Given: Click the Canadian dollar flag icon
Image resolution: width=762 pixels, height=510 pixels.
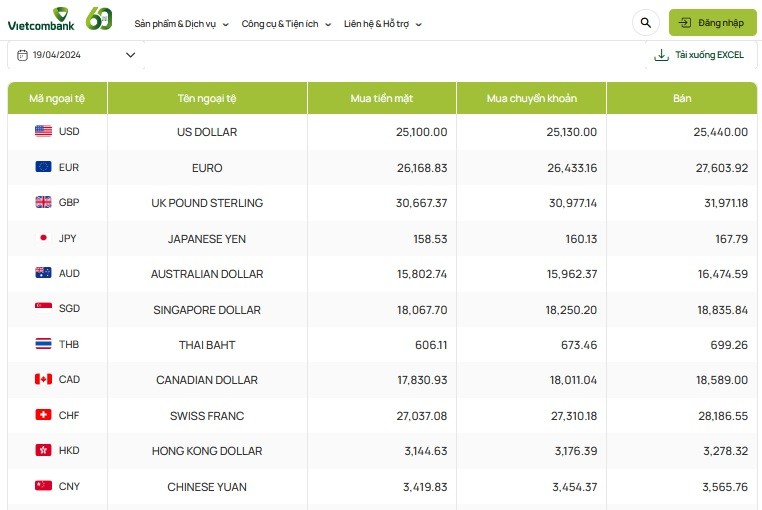Looking at the screenshot, I should 43,380.
